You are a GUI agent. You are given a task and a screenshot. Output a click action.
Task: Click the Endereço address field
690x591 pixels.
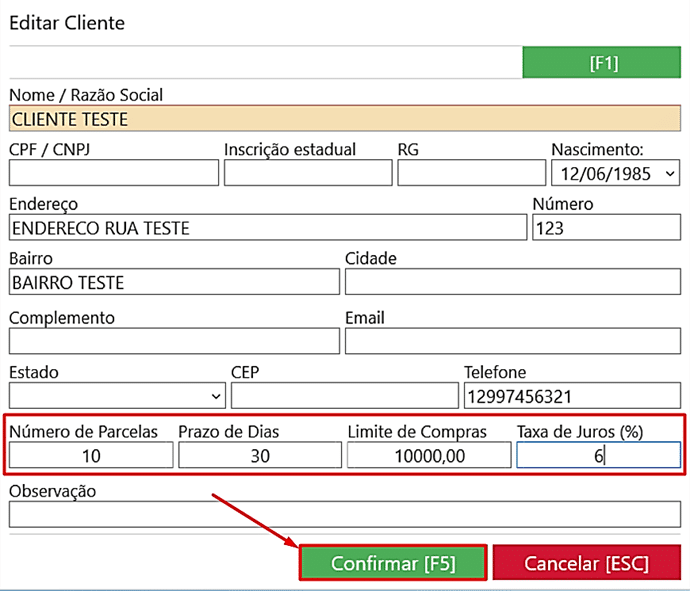(267, 228)
